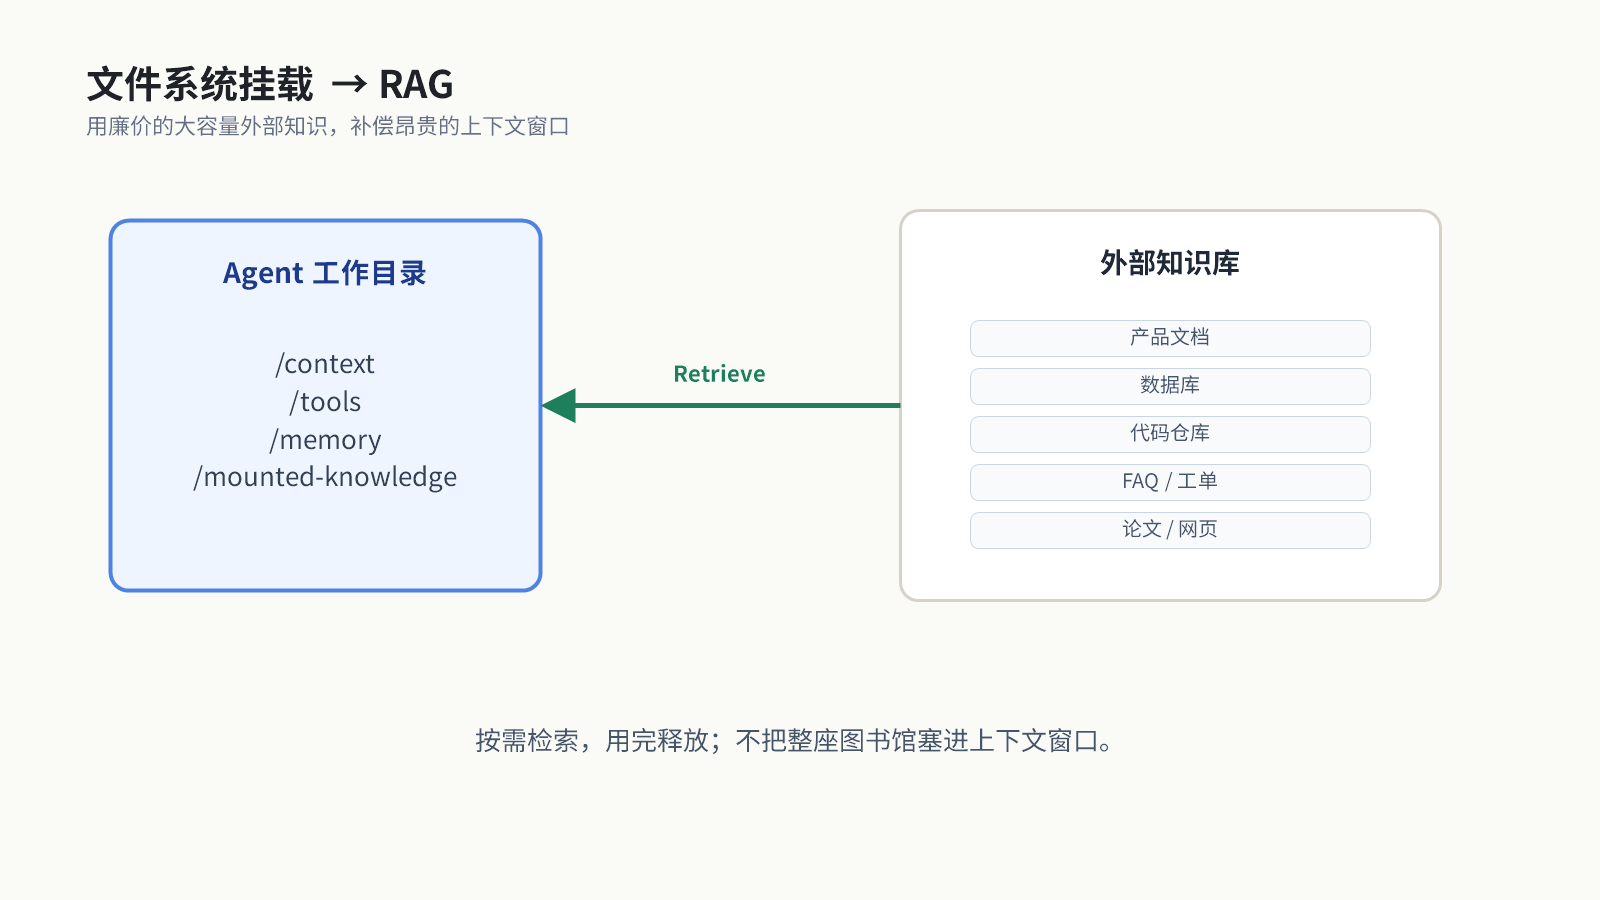Click the Agent 工作目录 heading

(325, 273)
